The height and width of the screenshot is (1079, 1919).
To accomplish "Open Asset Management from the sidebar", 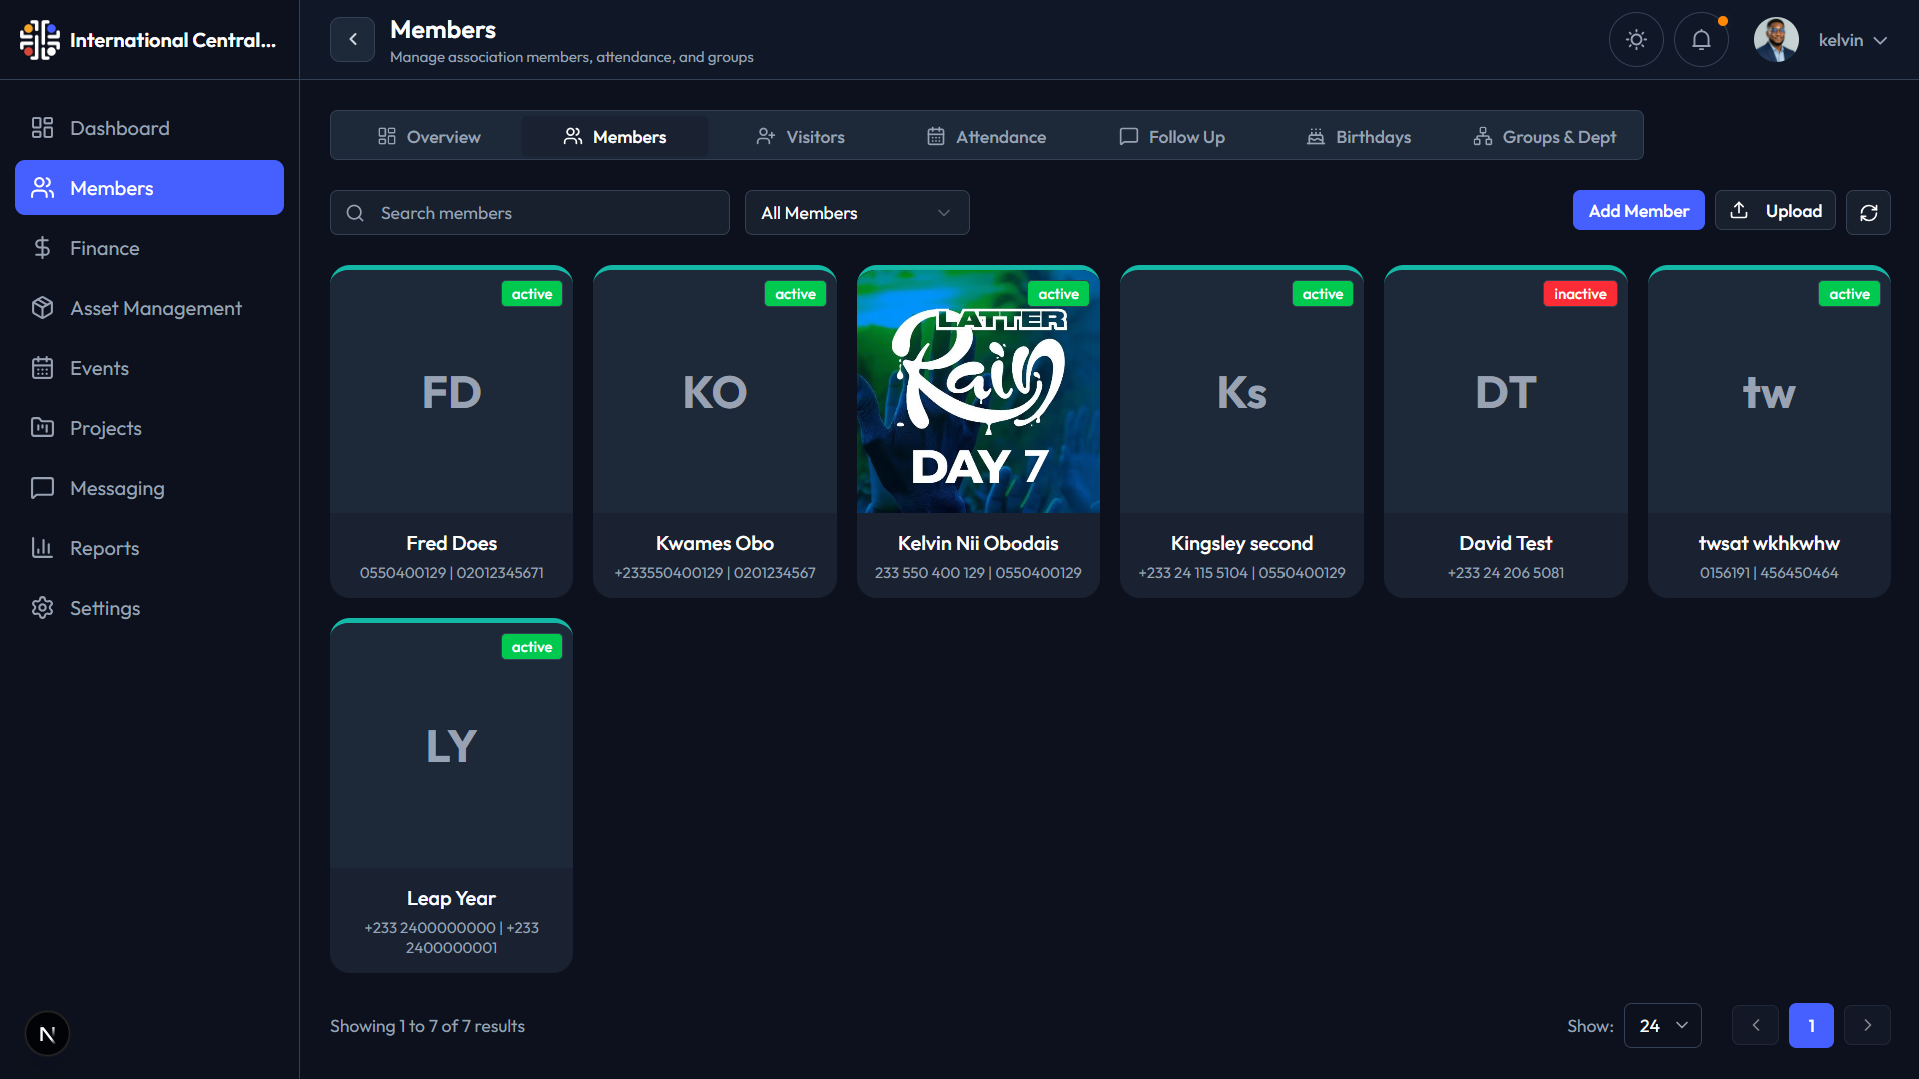I will [x=43, y=307].
